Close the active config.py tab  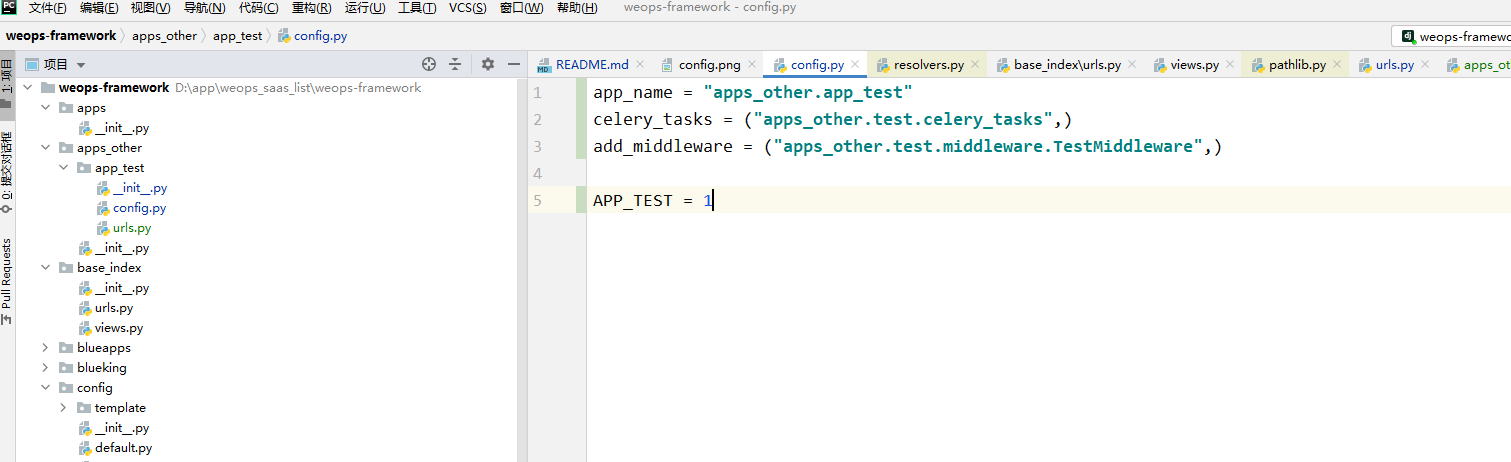coord(855,65)
